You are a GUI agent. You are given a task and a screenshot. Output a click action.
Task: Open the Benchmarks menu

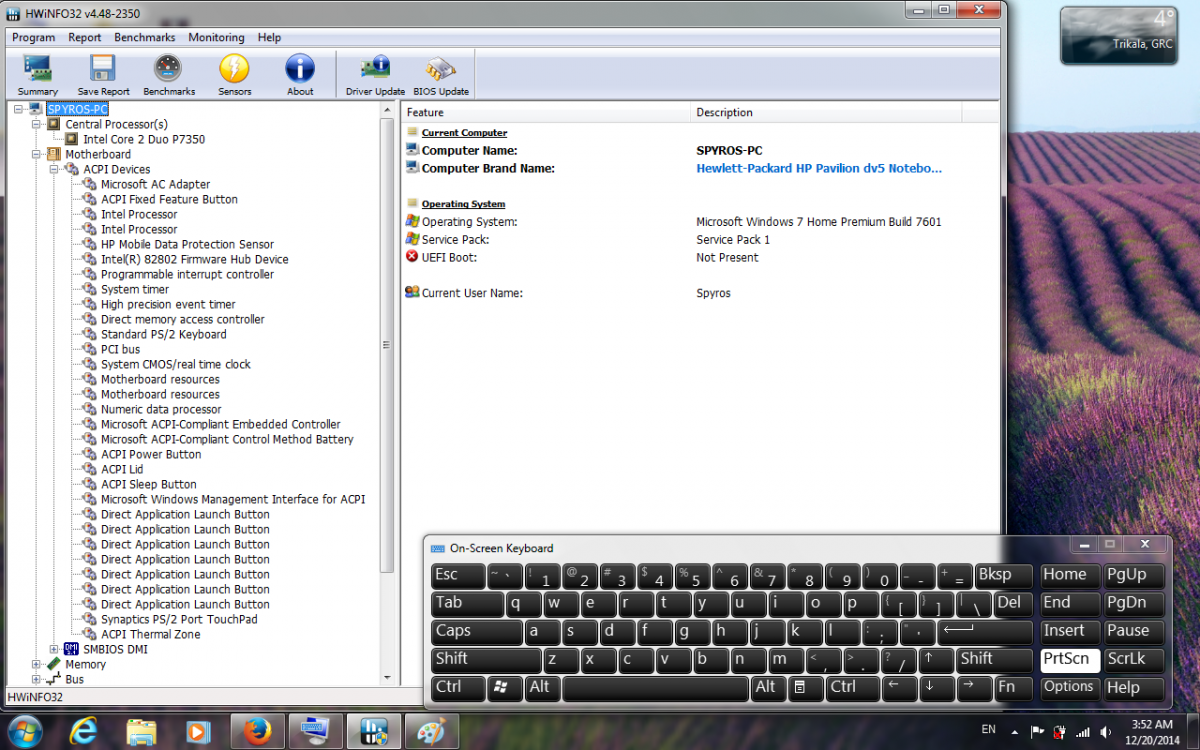(145, 37)
